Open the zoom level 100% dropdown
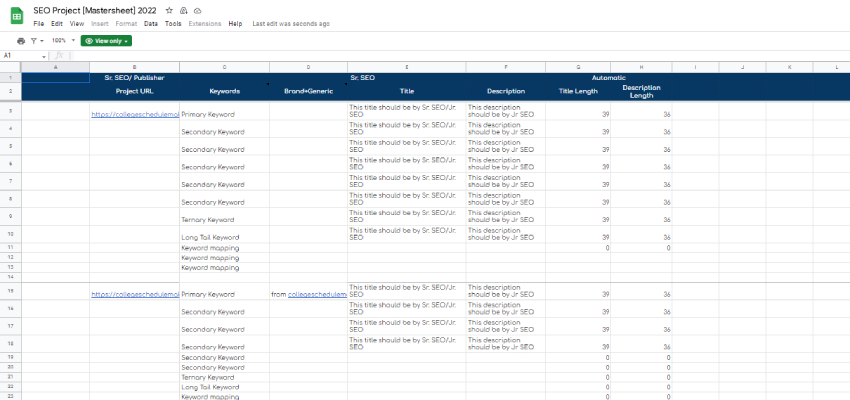This screenshot has height=400, width=850. point(61,41)
